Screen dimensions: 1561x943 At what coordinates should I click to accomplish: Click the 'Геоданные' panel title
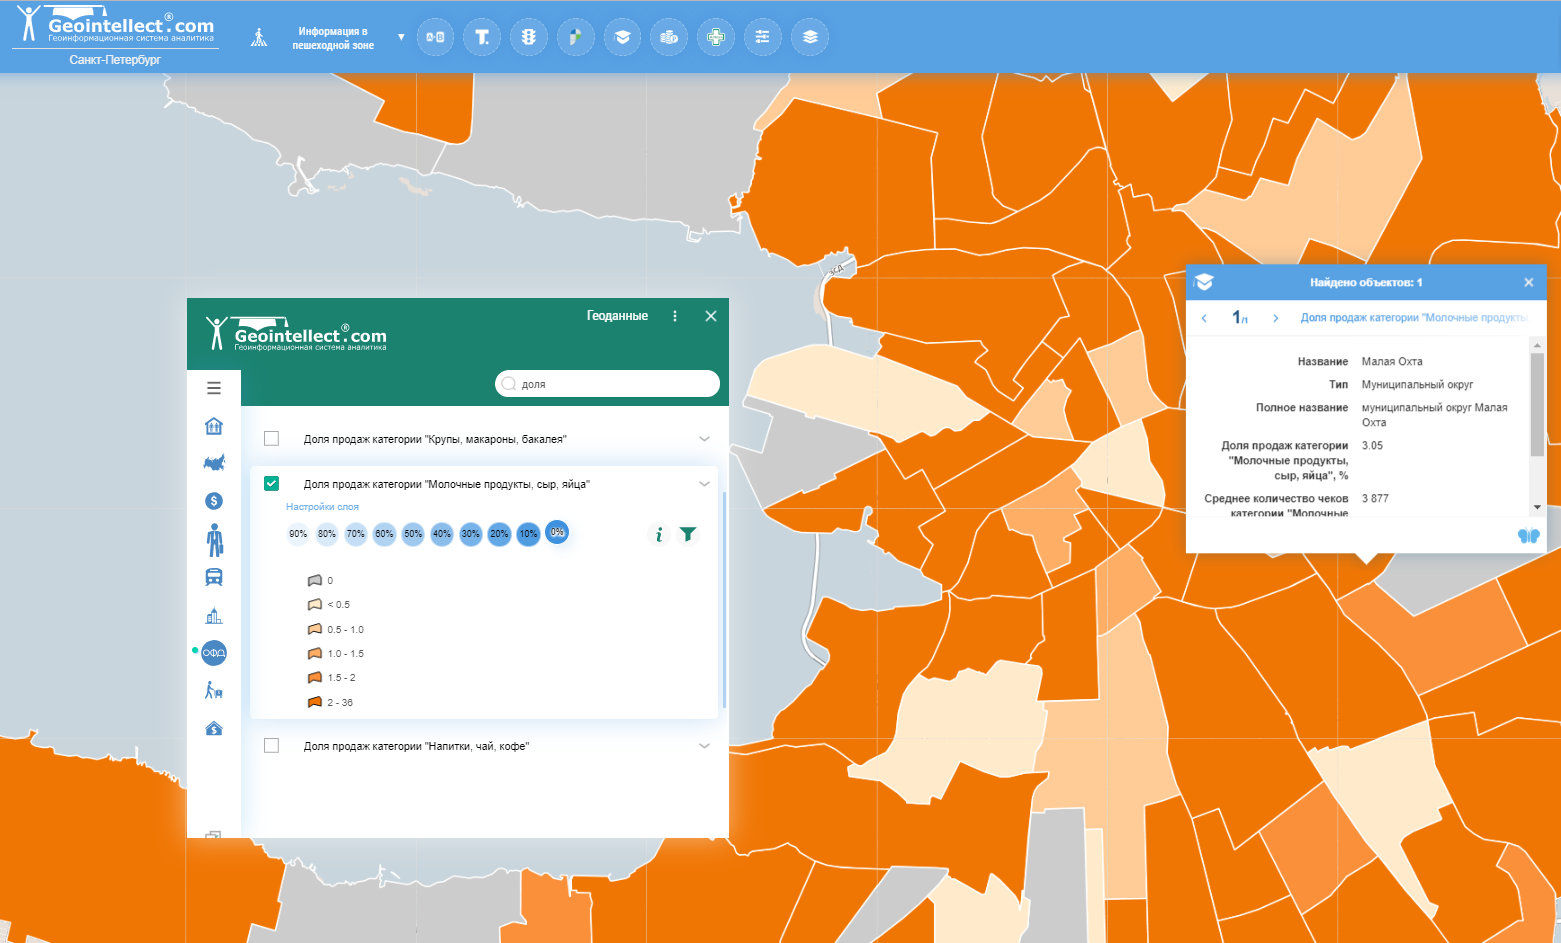click(x=617, y=316)
